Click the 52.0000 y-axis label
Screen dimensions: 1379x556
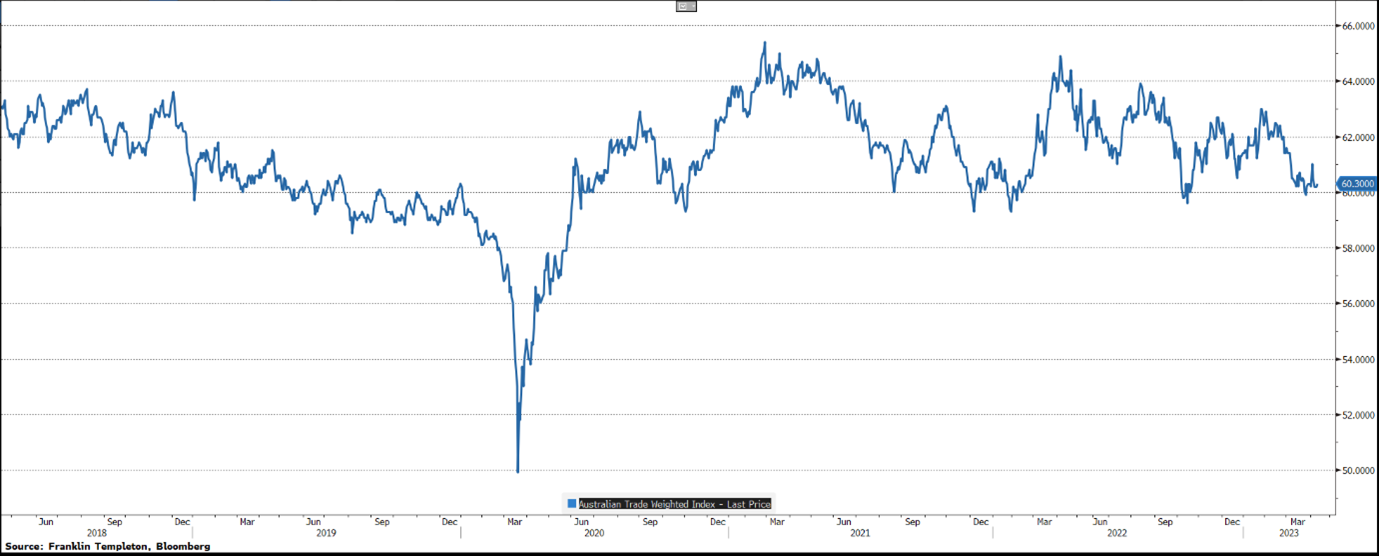[1357, 415]
